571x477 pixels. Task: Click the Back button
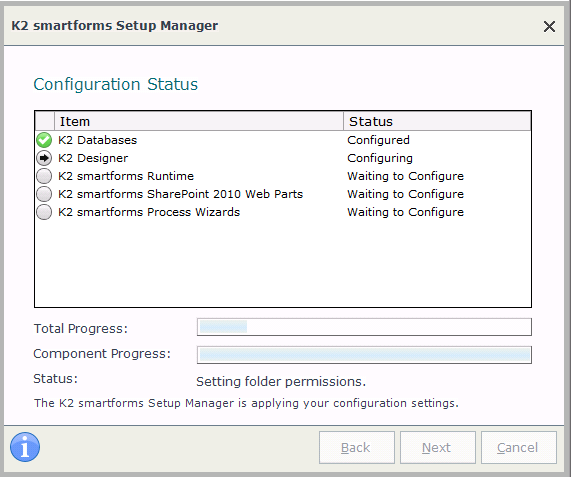tap(357, 448)
